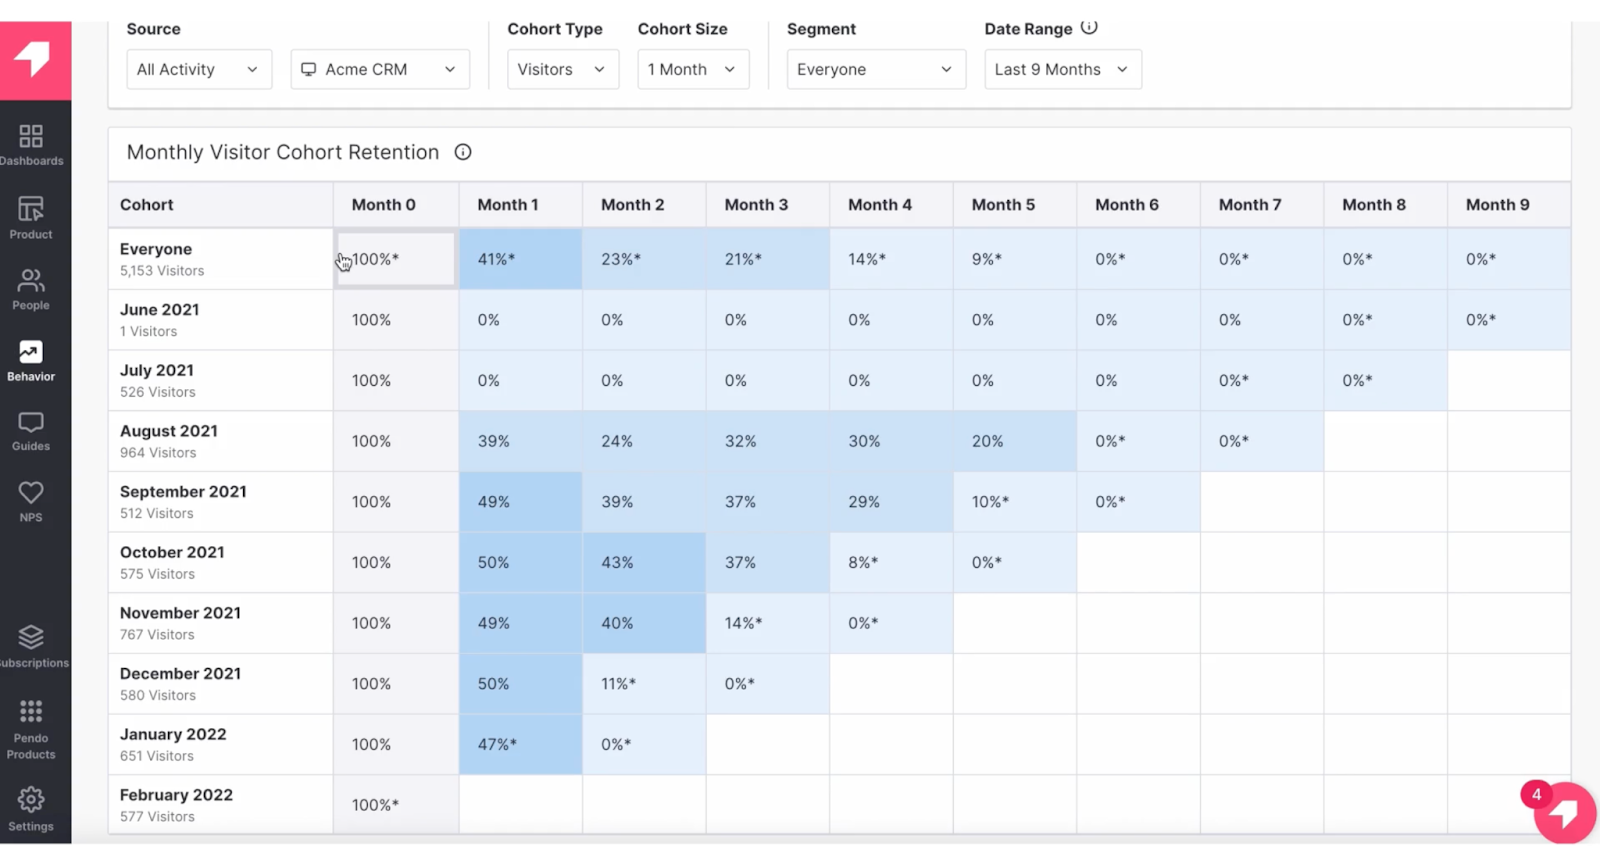
Task: Click August 2021 Month 3 32% cell
Action: 768,441
